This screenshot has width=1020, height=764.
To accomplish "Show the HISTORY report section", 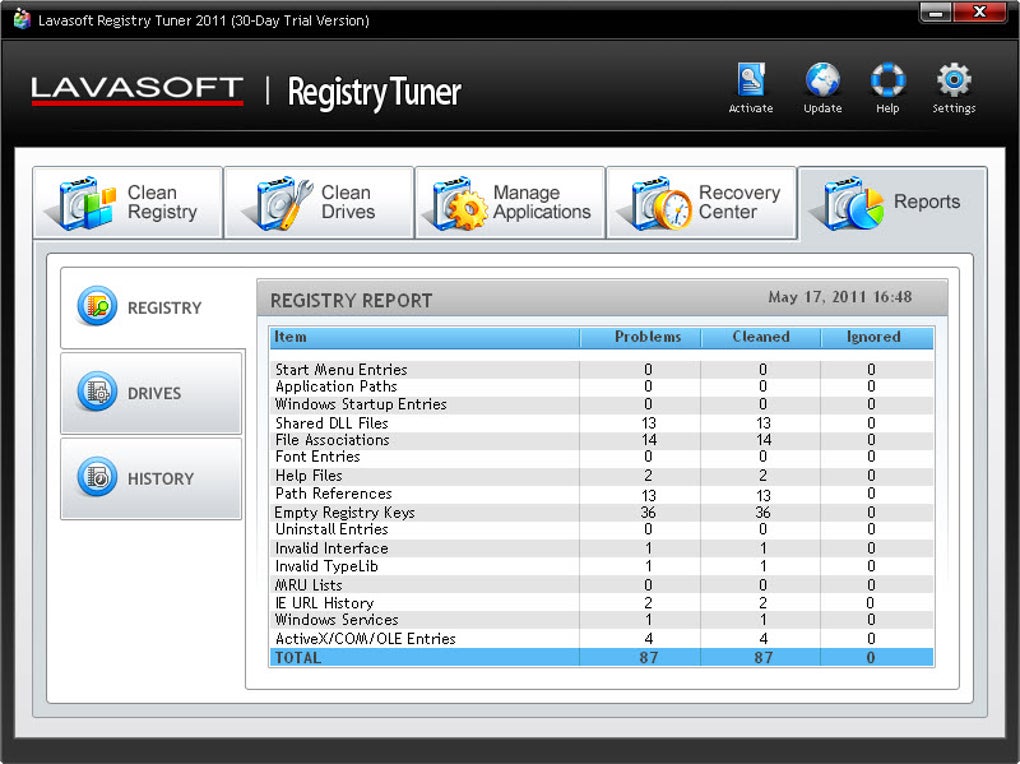I will click(x=151, y=478).
